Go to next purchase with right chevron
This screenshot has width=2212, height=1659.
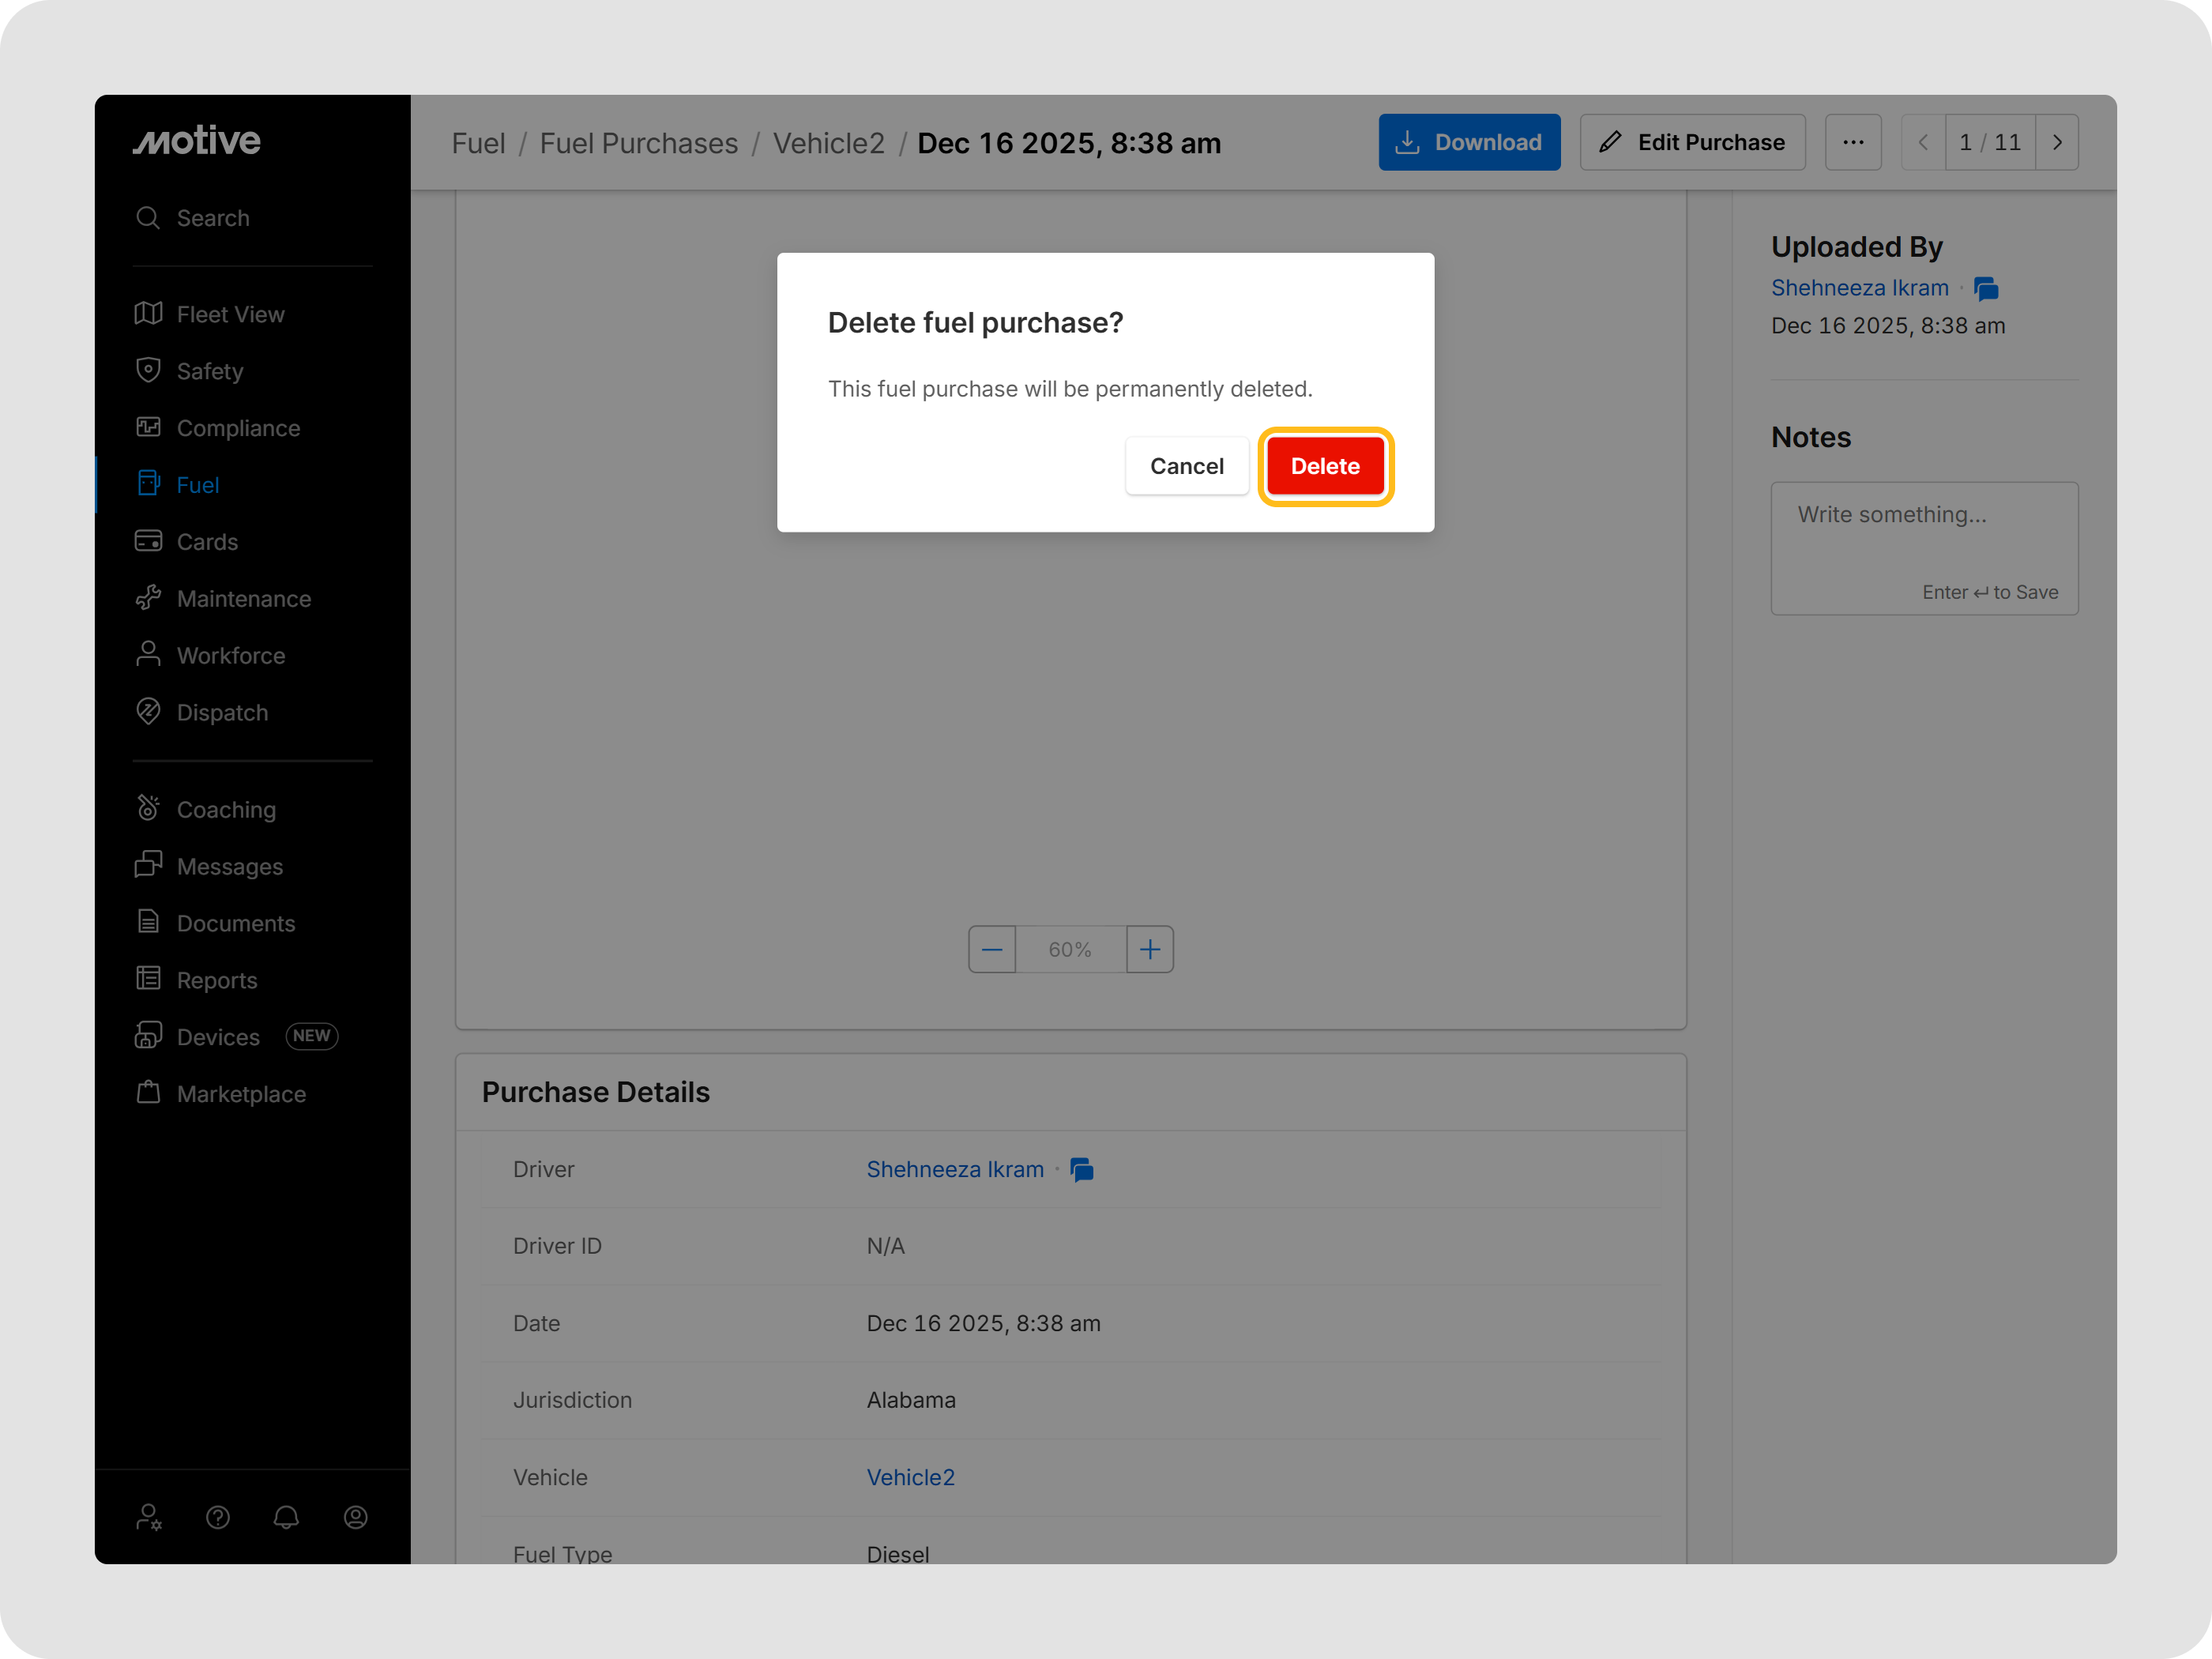click(x=2057, y=142)
